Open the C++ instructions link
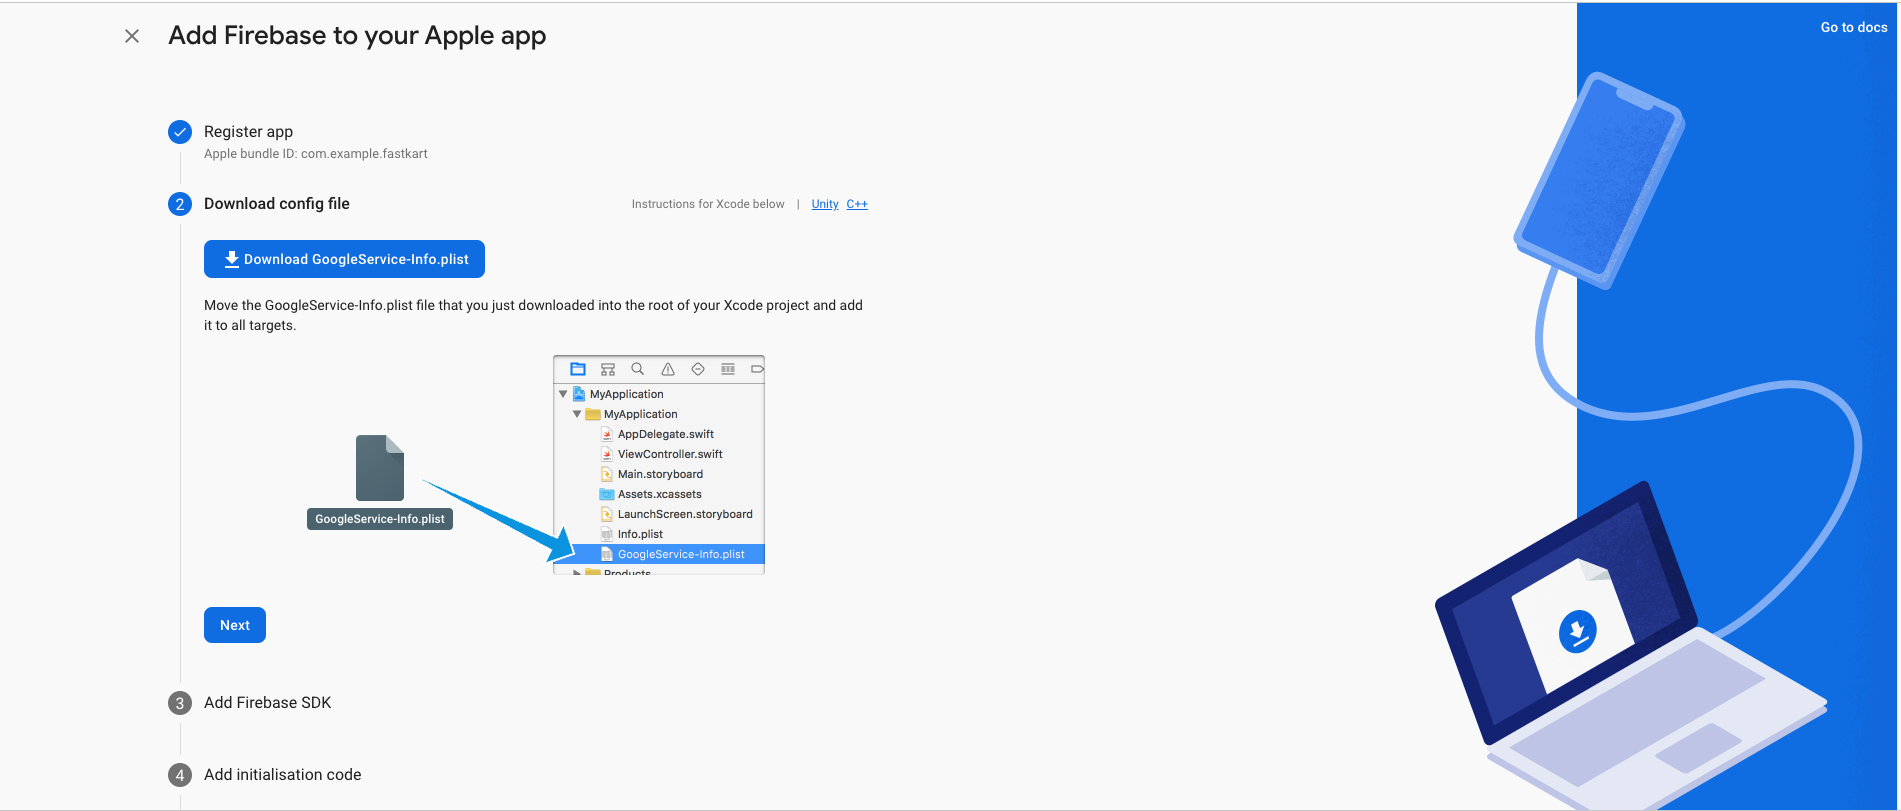The height and width of the screenshot is (811, 1901). click(x=857, y=204)
